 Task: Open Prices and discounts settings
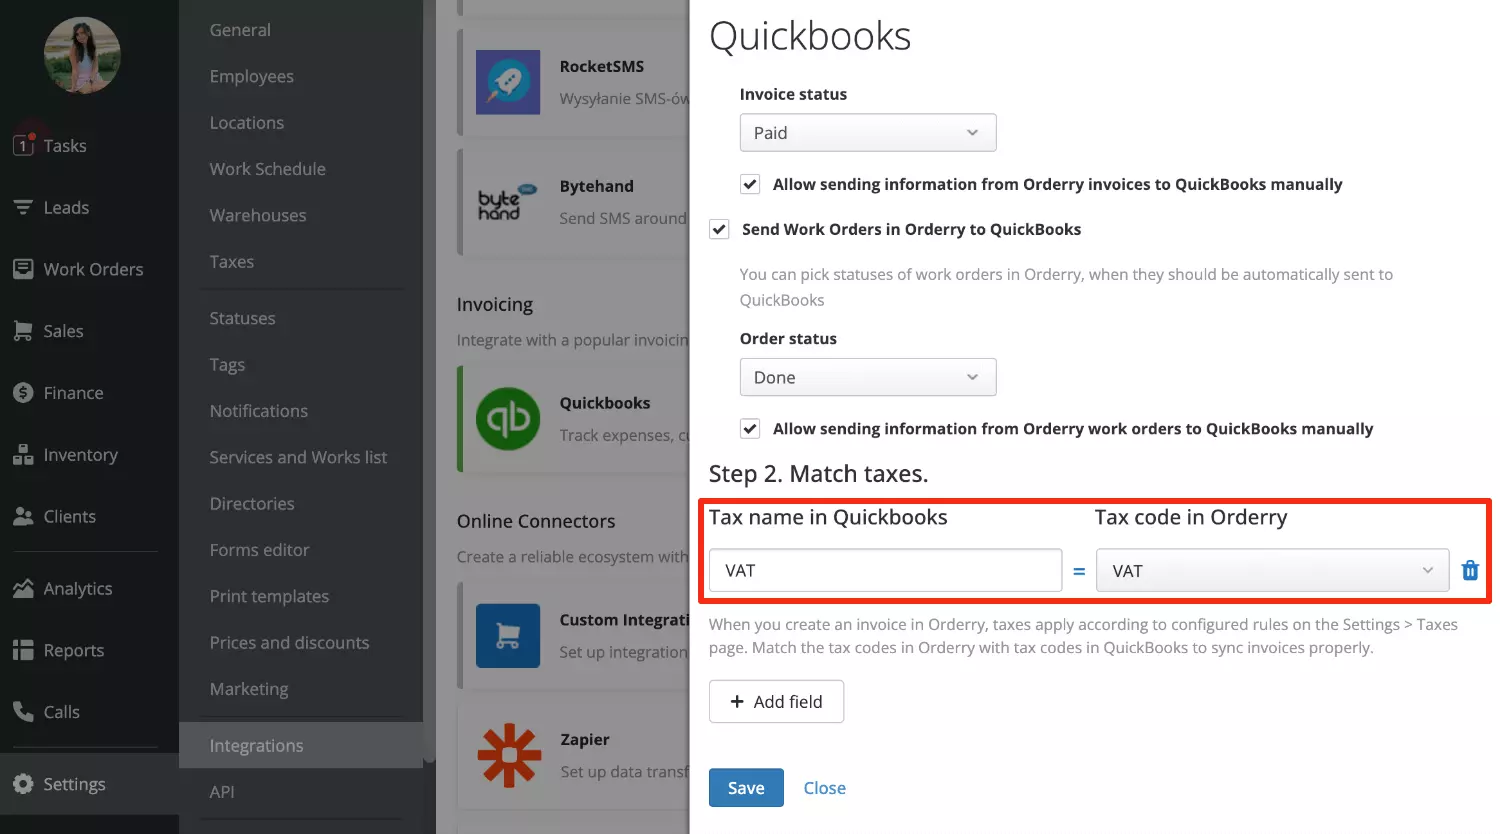pos(290,643)
